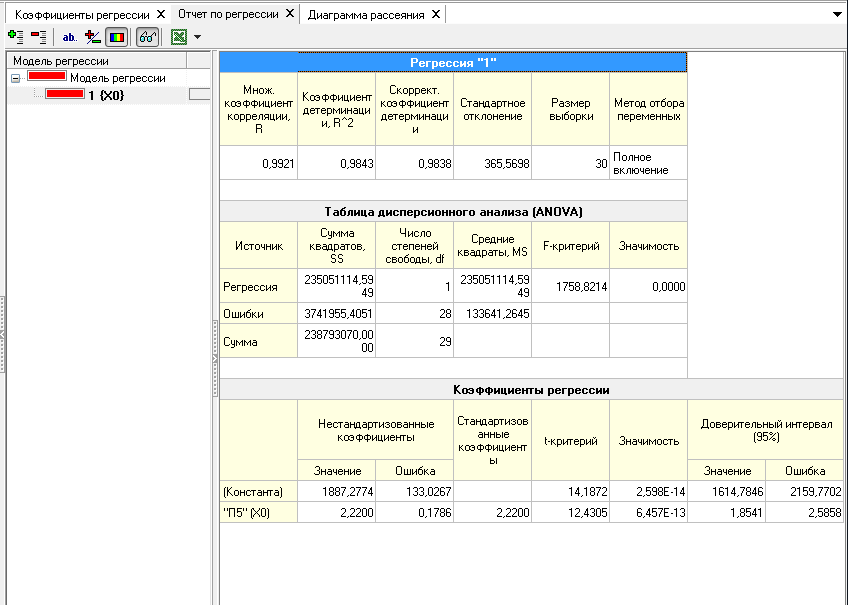Click the 'ab.' text format toolbar icon
This screenshot has height=605, width=848.
(70, 37)
